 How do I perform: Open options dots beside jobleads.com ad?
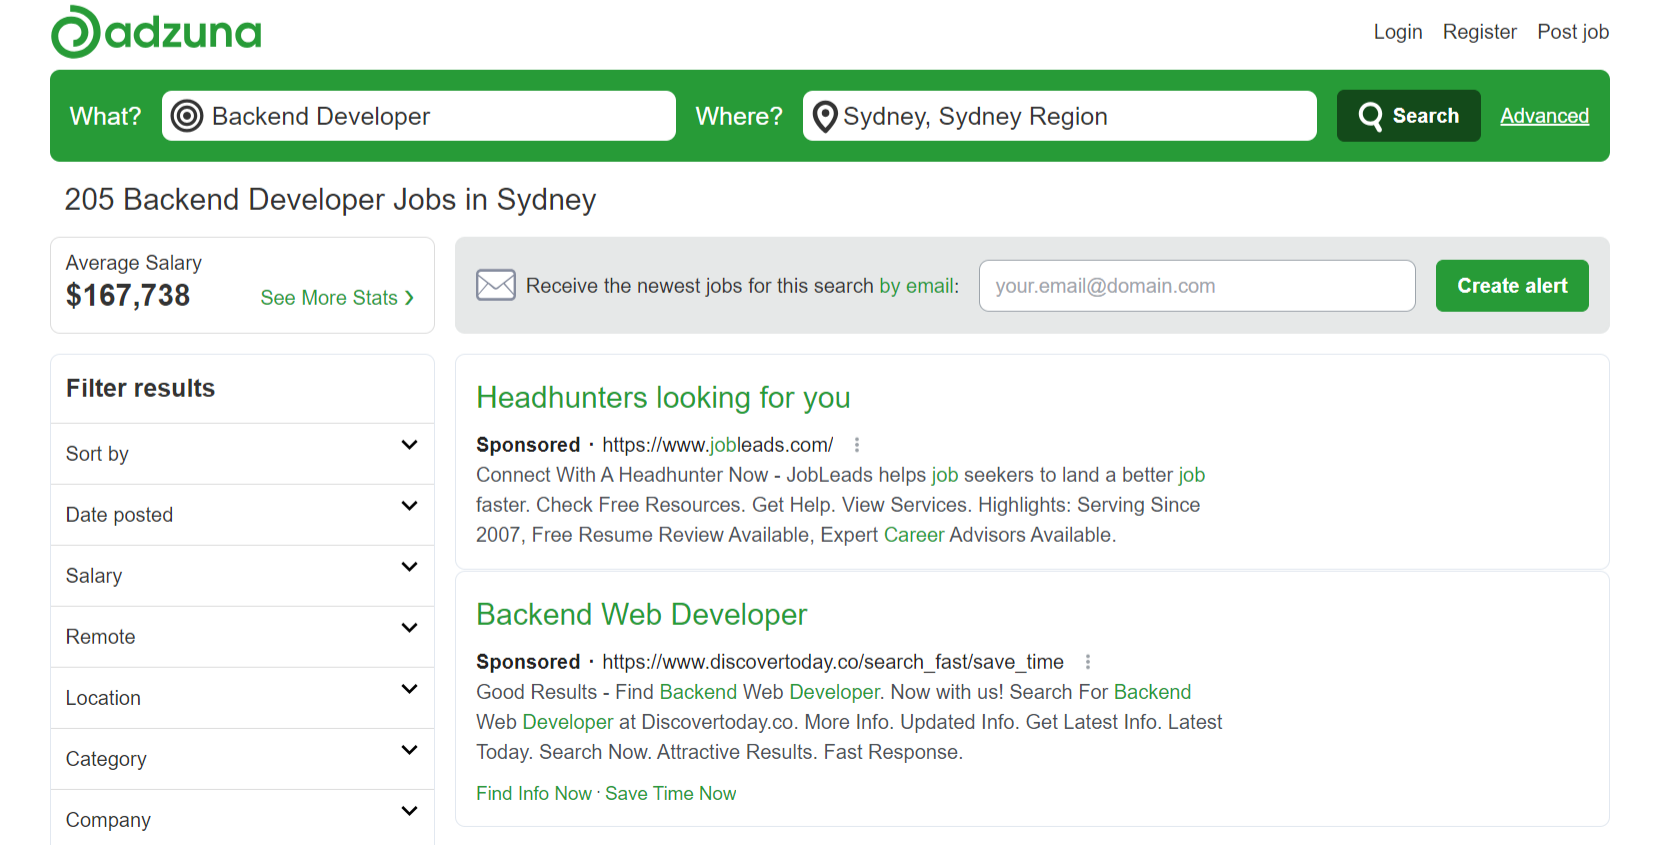point(857,445)
